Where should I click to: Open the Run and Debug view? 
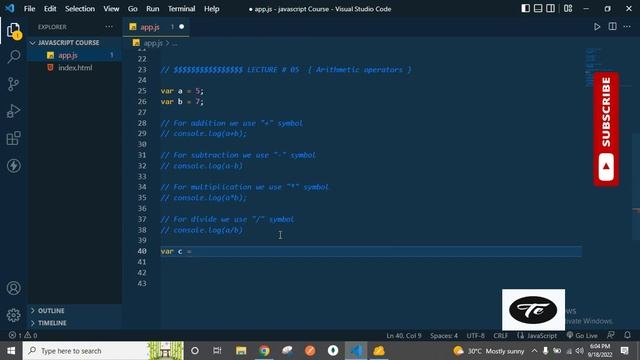point(13,111)
